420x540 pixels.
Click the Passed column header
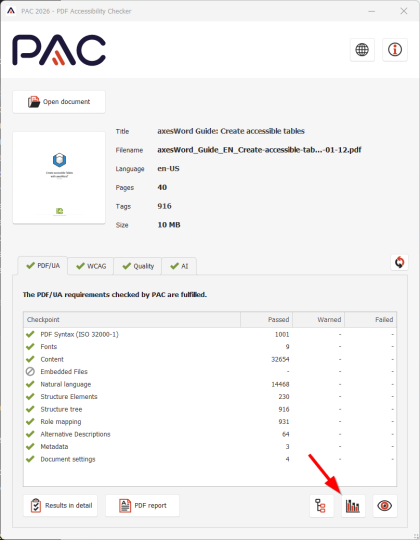(266, 320)
